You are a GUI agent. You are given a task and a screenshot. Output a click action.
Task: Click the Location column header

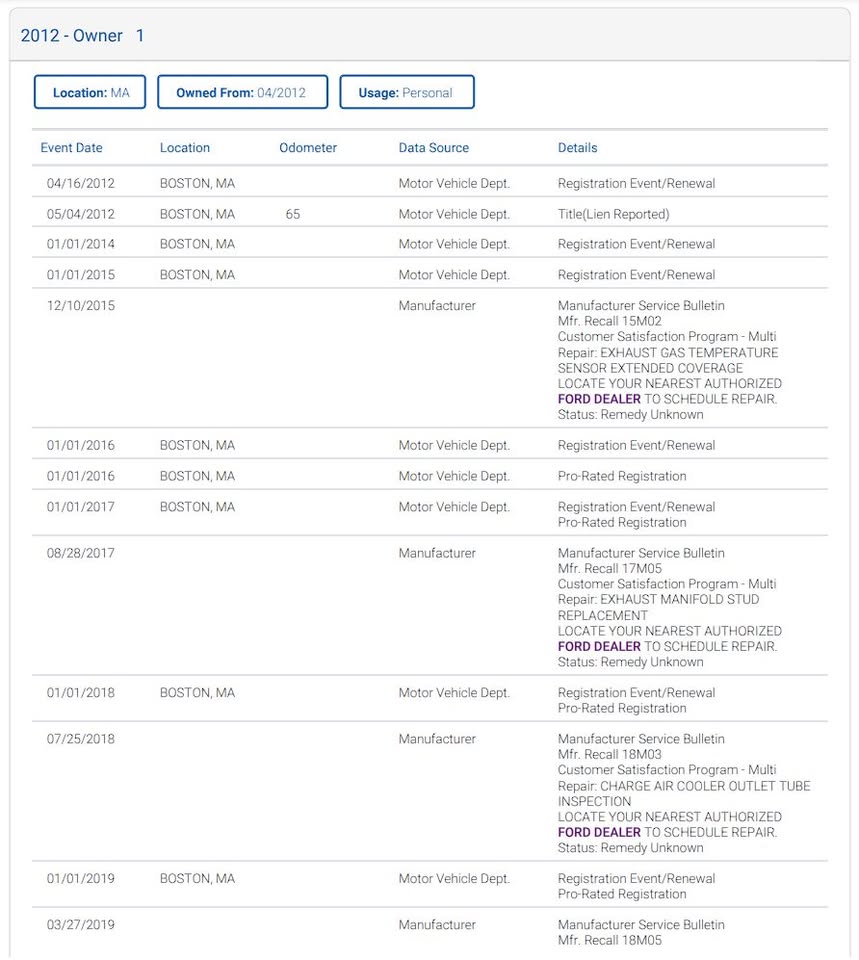[x=185, y=148]
